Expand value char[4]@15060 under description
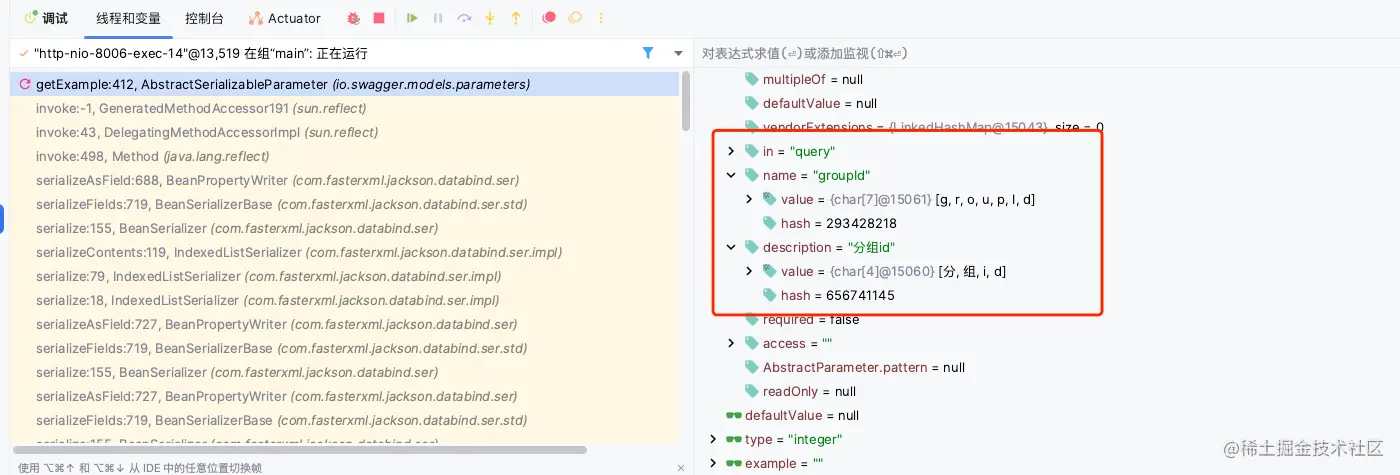This screenshot has height=475, width=1400. pyautogui.click(x=749, y=271)
